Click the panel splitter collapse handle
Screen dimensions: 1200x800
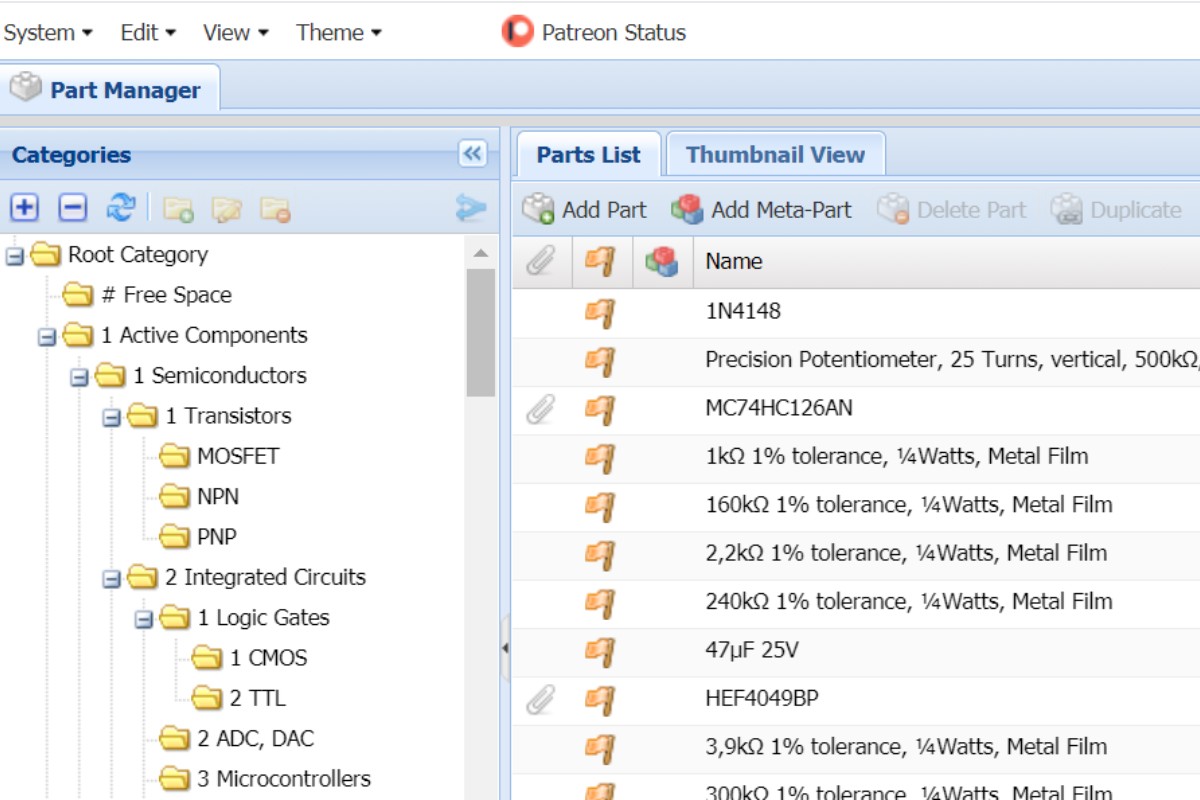coord(505,648)
